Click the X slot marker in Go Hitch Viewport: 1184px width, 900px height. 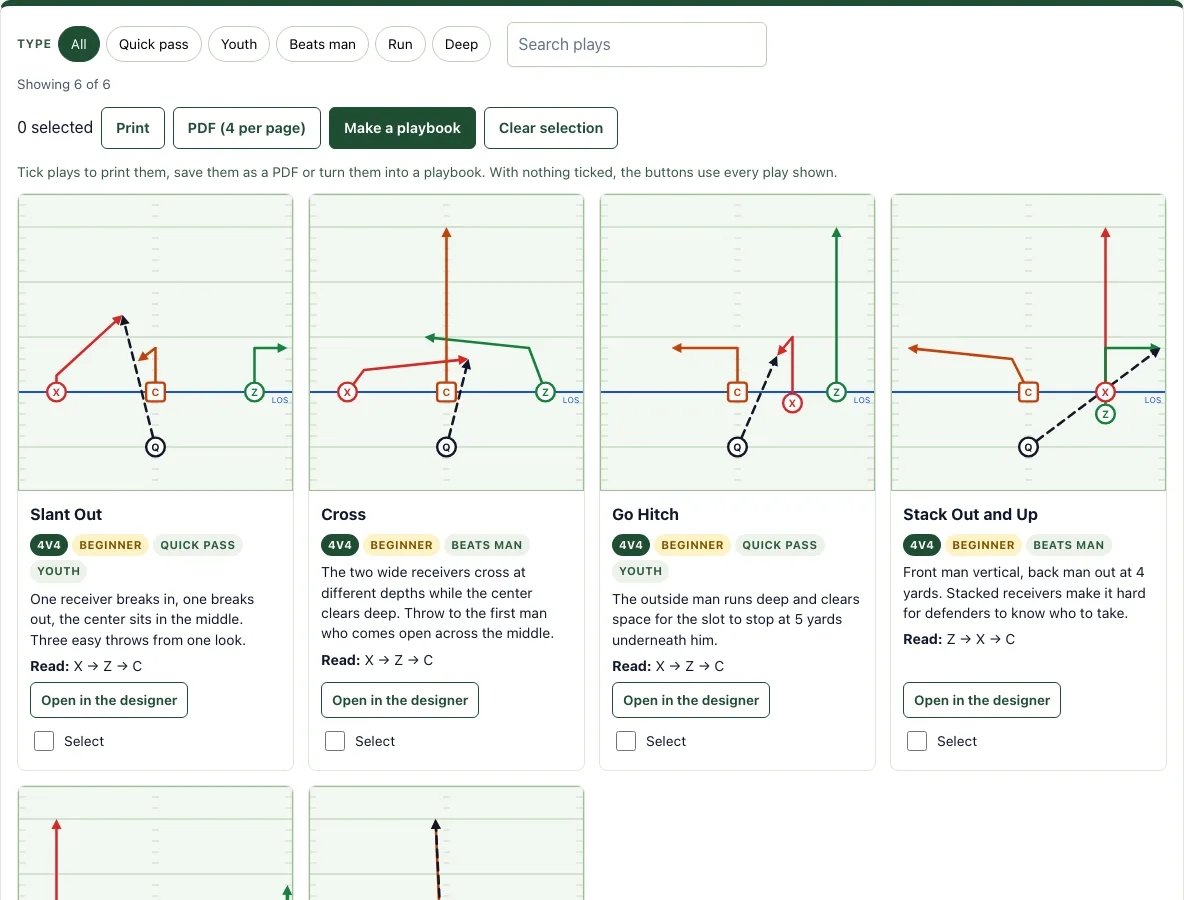pos(792,403)
